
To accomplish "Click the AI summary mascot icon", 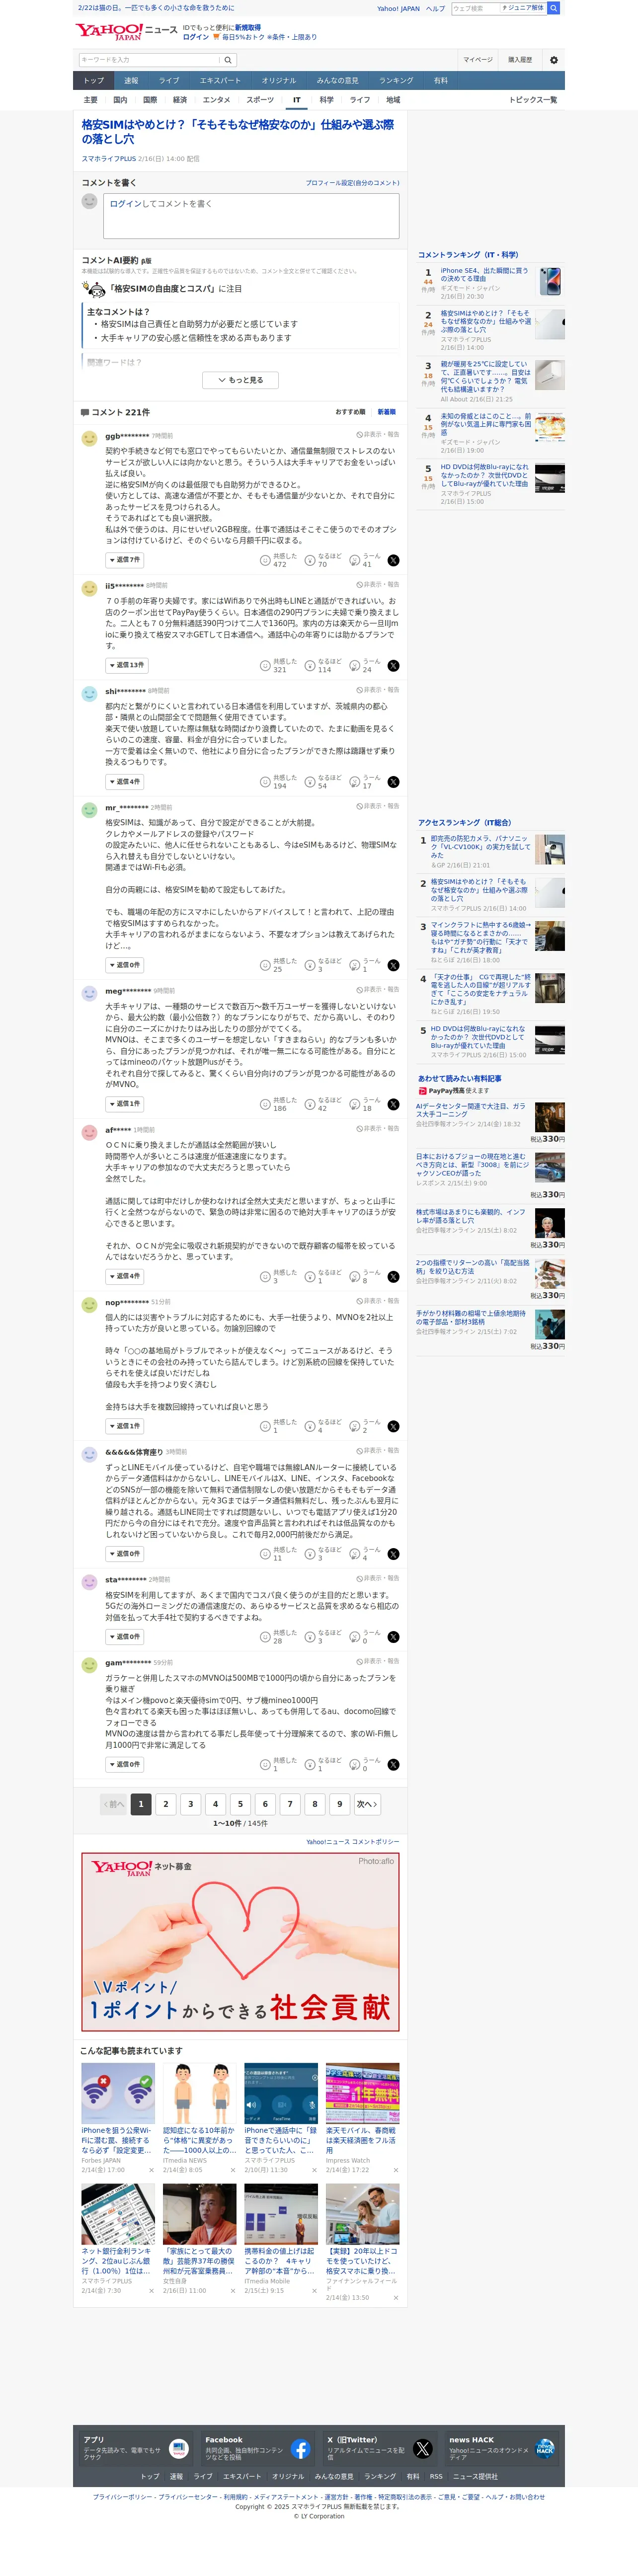I will coord(93,289).
